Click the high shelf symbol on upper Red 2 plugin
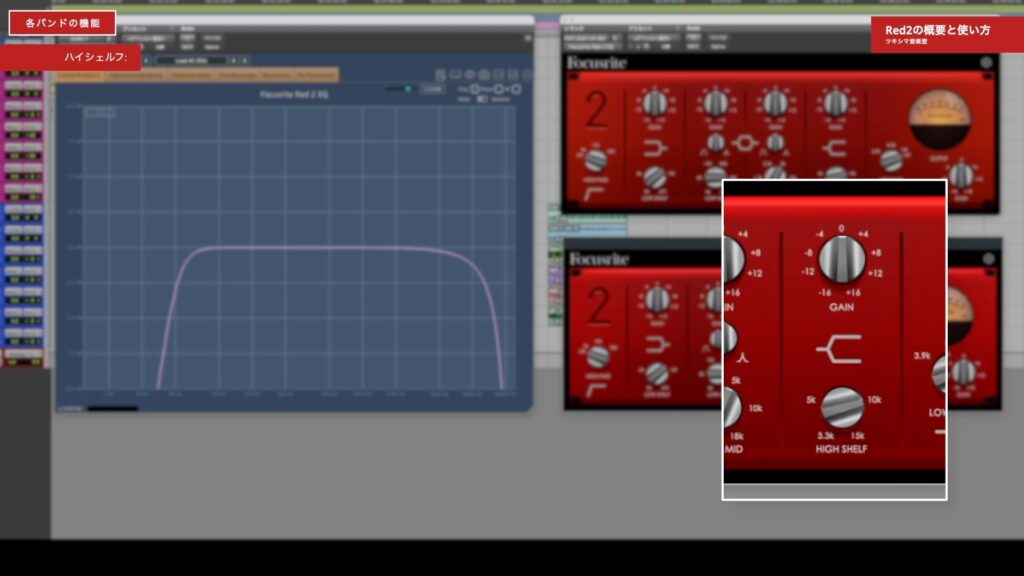 tap(835, 148)
